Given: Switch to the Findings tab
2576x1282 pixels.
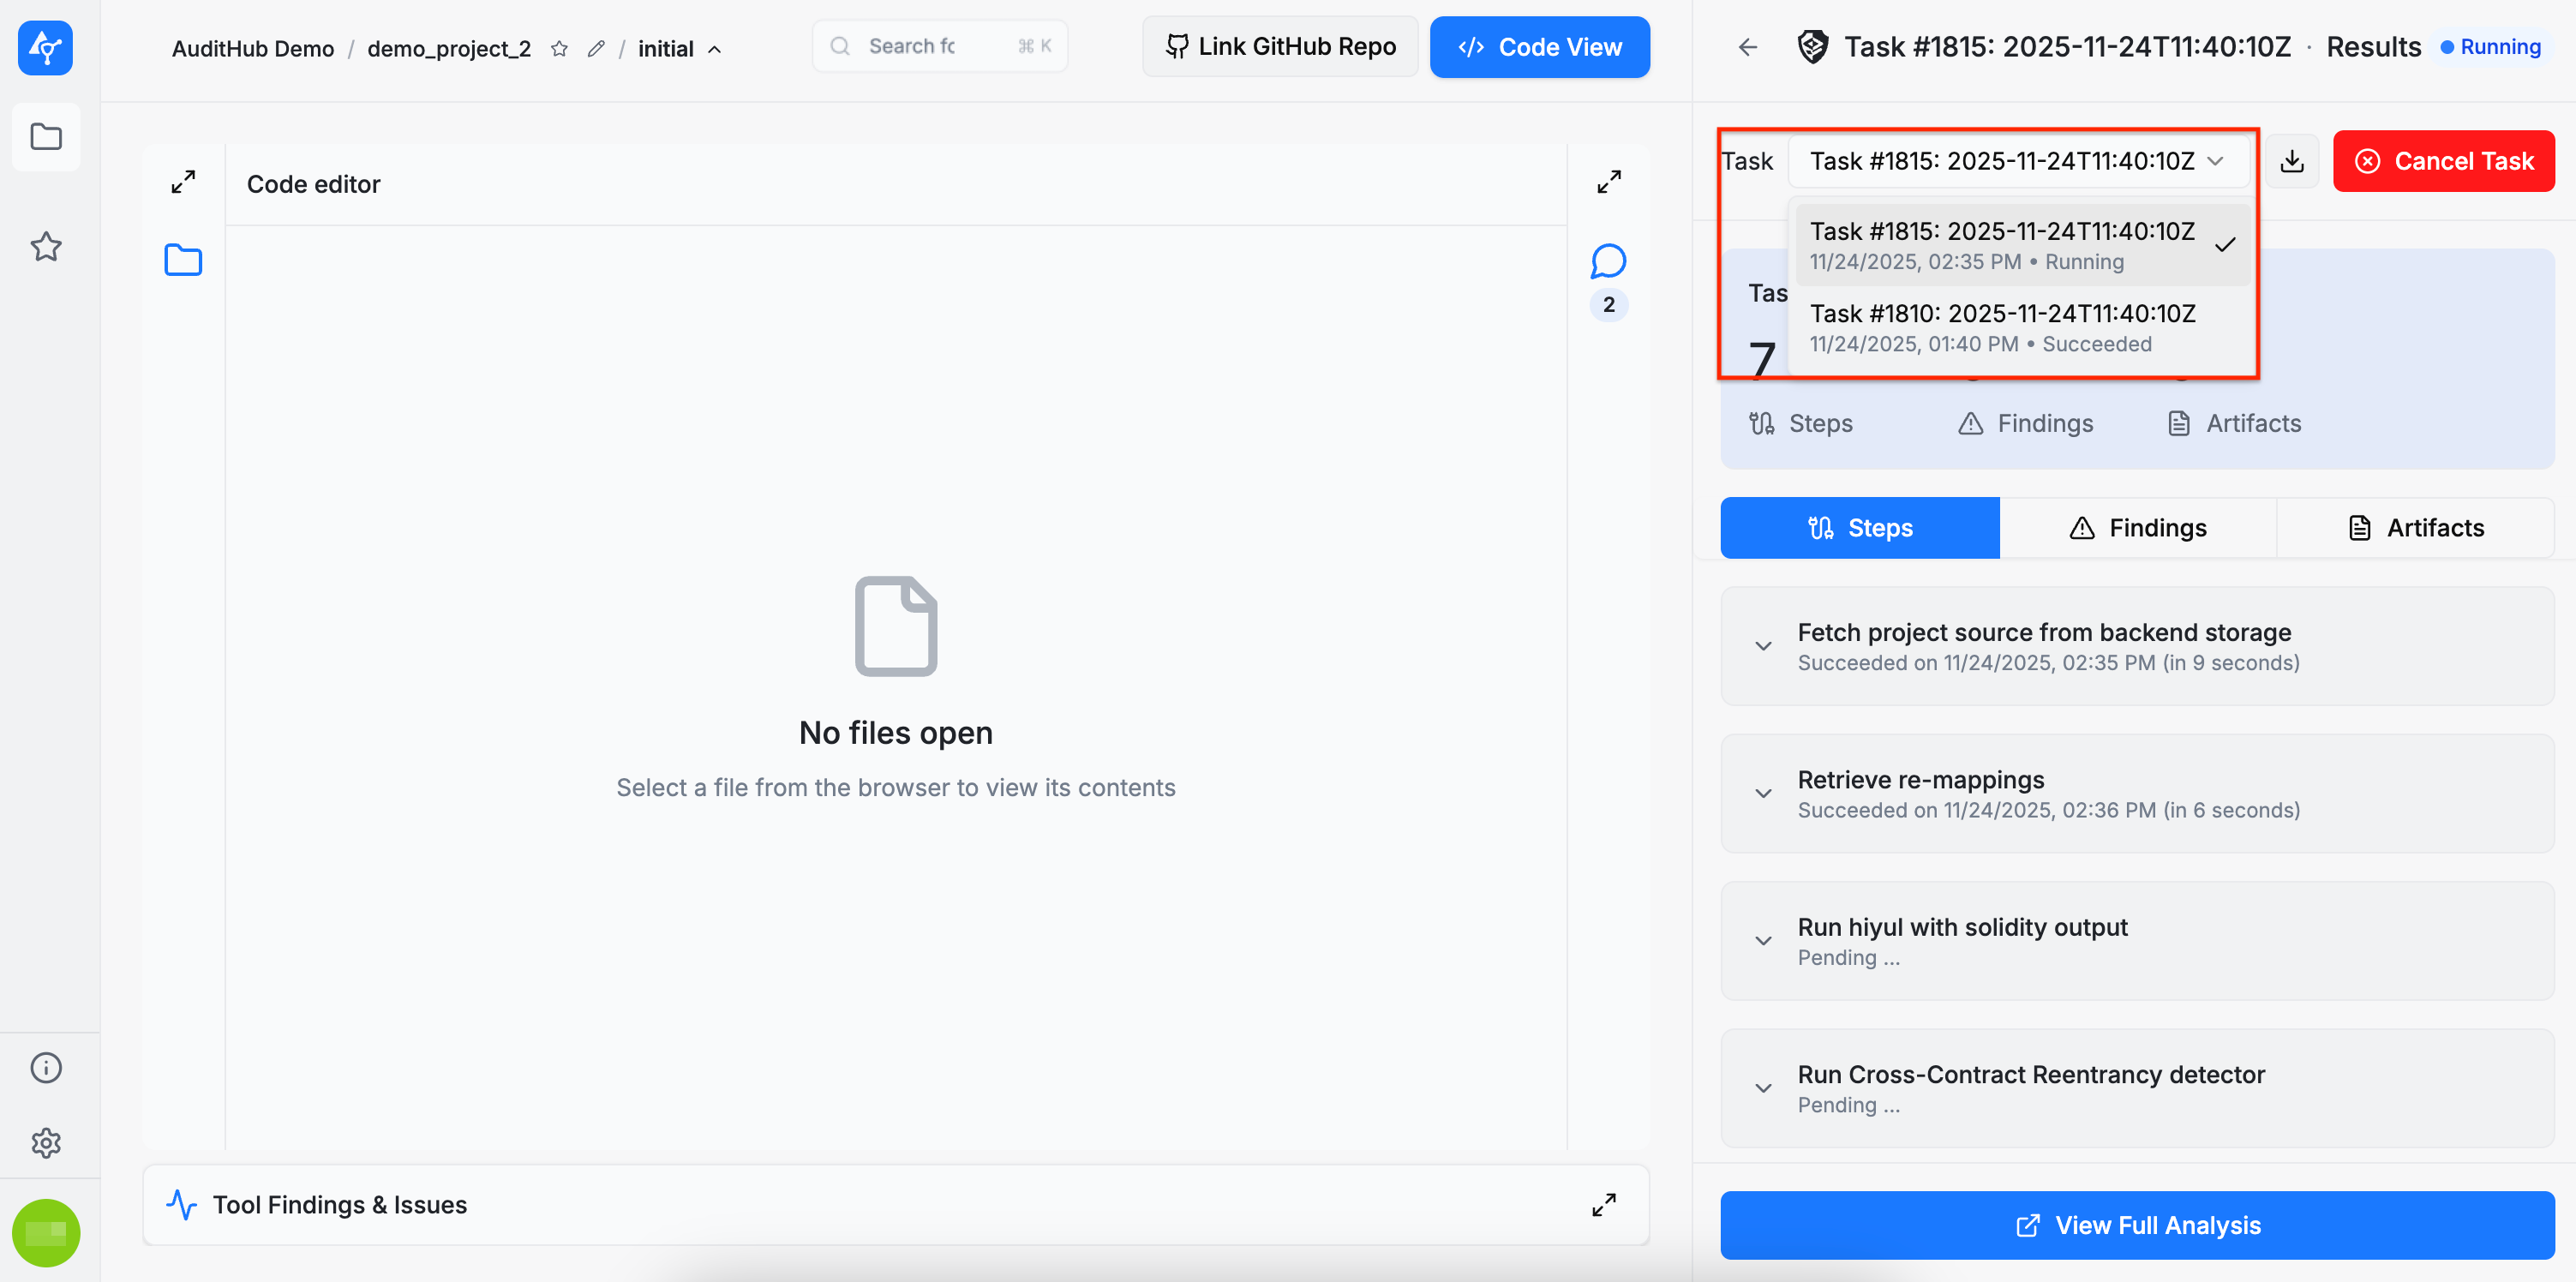Looking at the screenshot, I should (2137, 528).
